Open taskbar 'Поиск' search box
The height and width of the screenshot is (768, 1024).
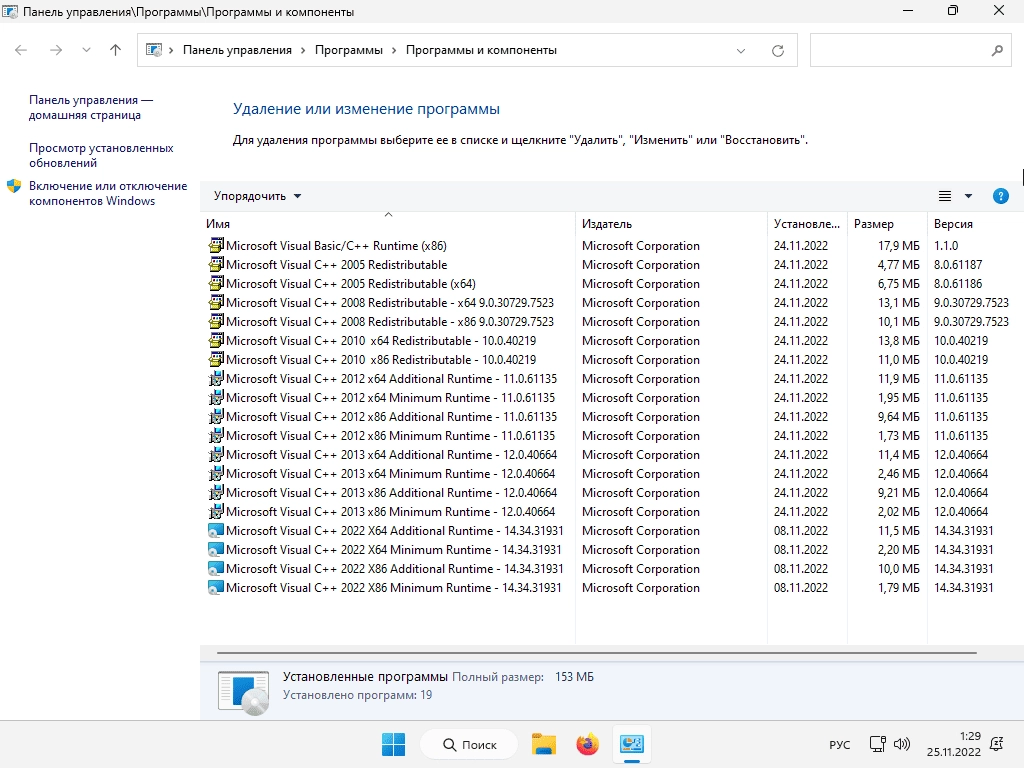pyautogui.click(x=470, y=744)
